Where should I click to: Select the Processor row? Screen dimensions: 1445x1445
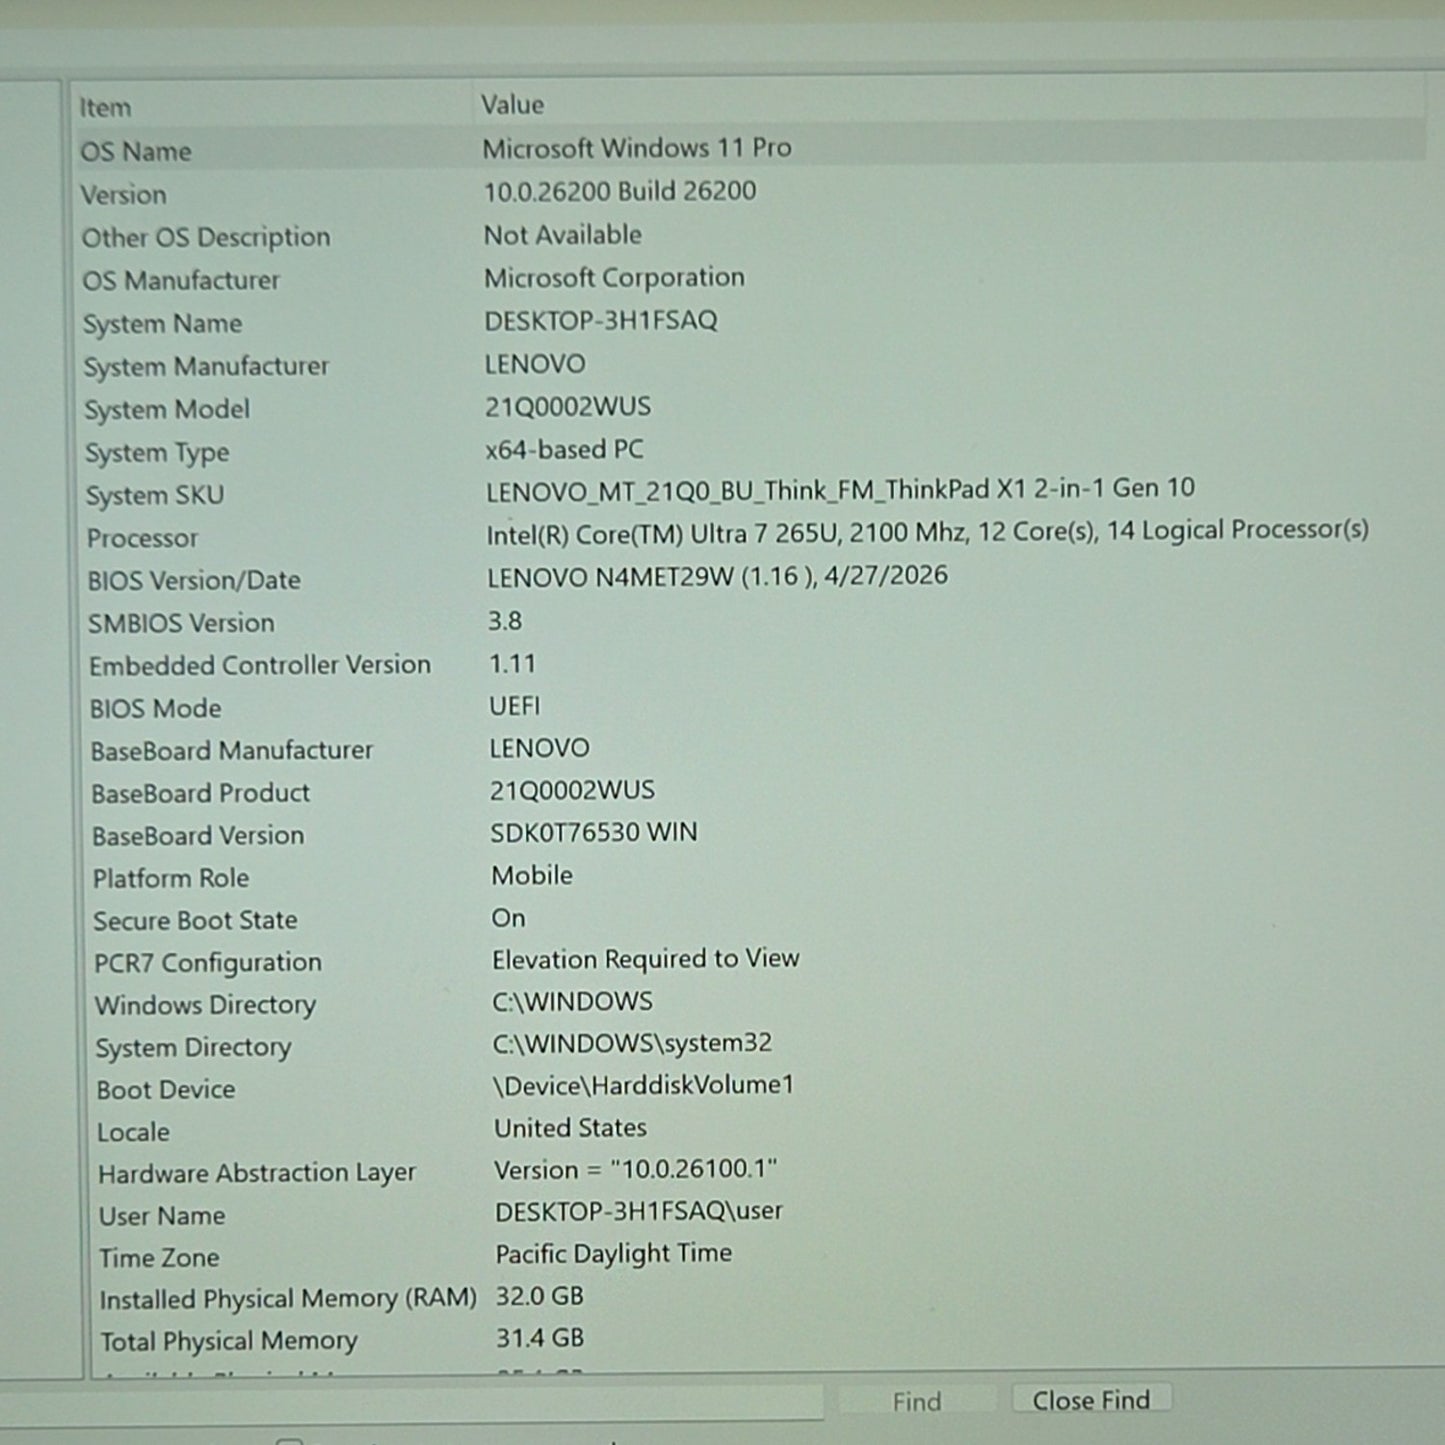(752, 534)
